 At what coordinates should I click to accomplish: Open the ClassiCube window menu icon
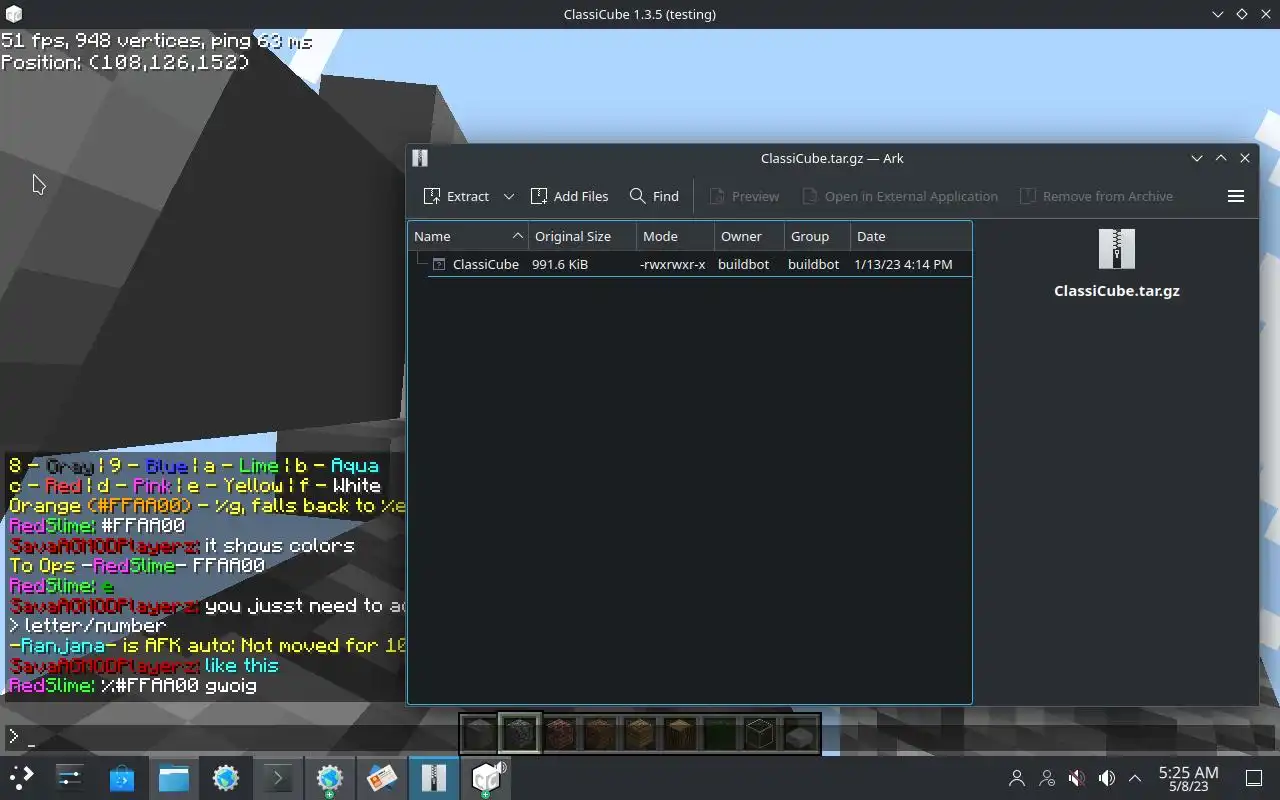click(12, 14)
